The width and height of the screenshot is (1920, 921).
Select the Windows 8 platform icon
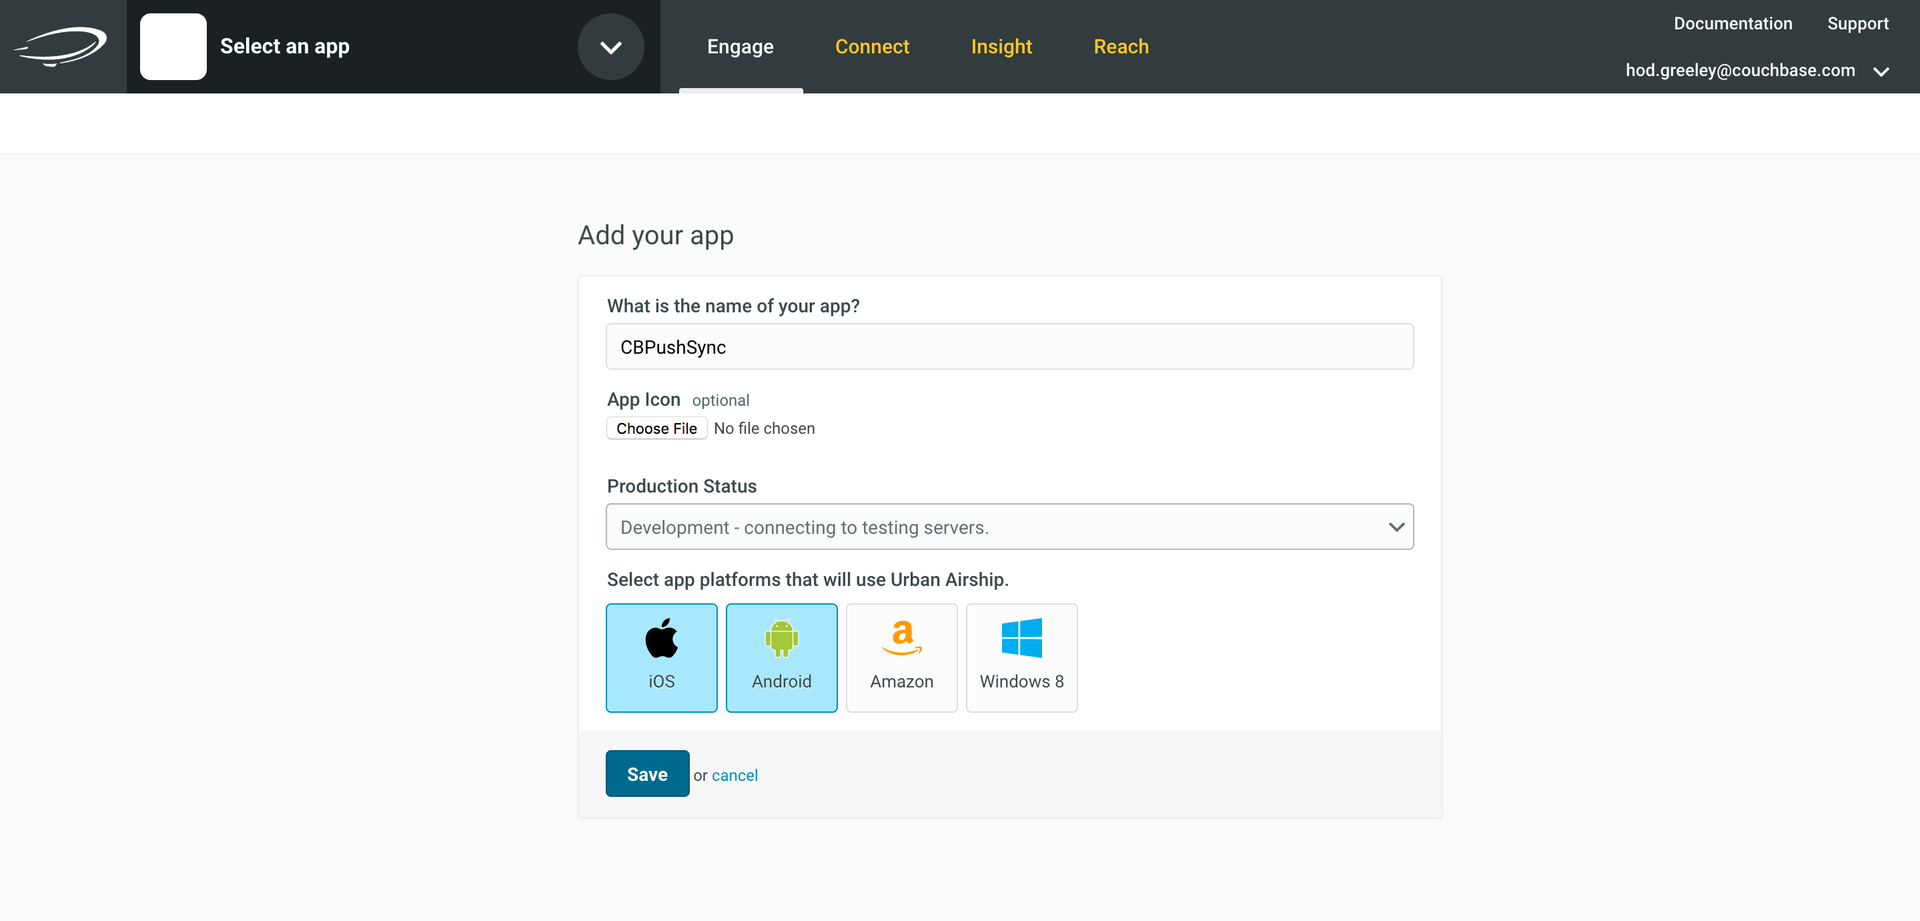(1021, 657)
